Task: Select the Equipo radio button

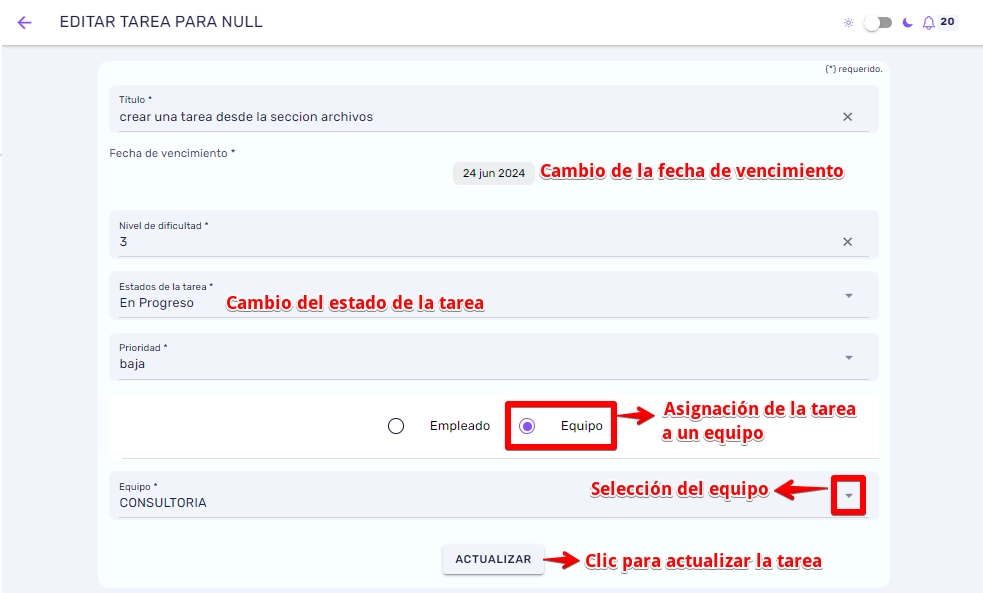Action: point(527,426)
